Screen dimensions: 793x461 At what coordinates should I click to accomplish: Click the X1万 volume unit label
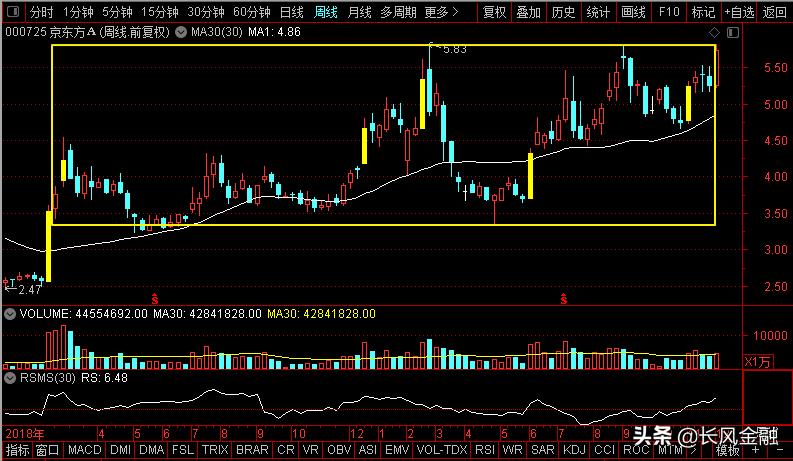(758, 361)
